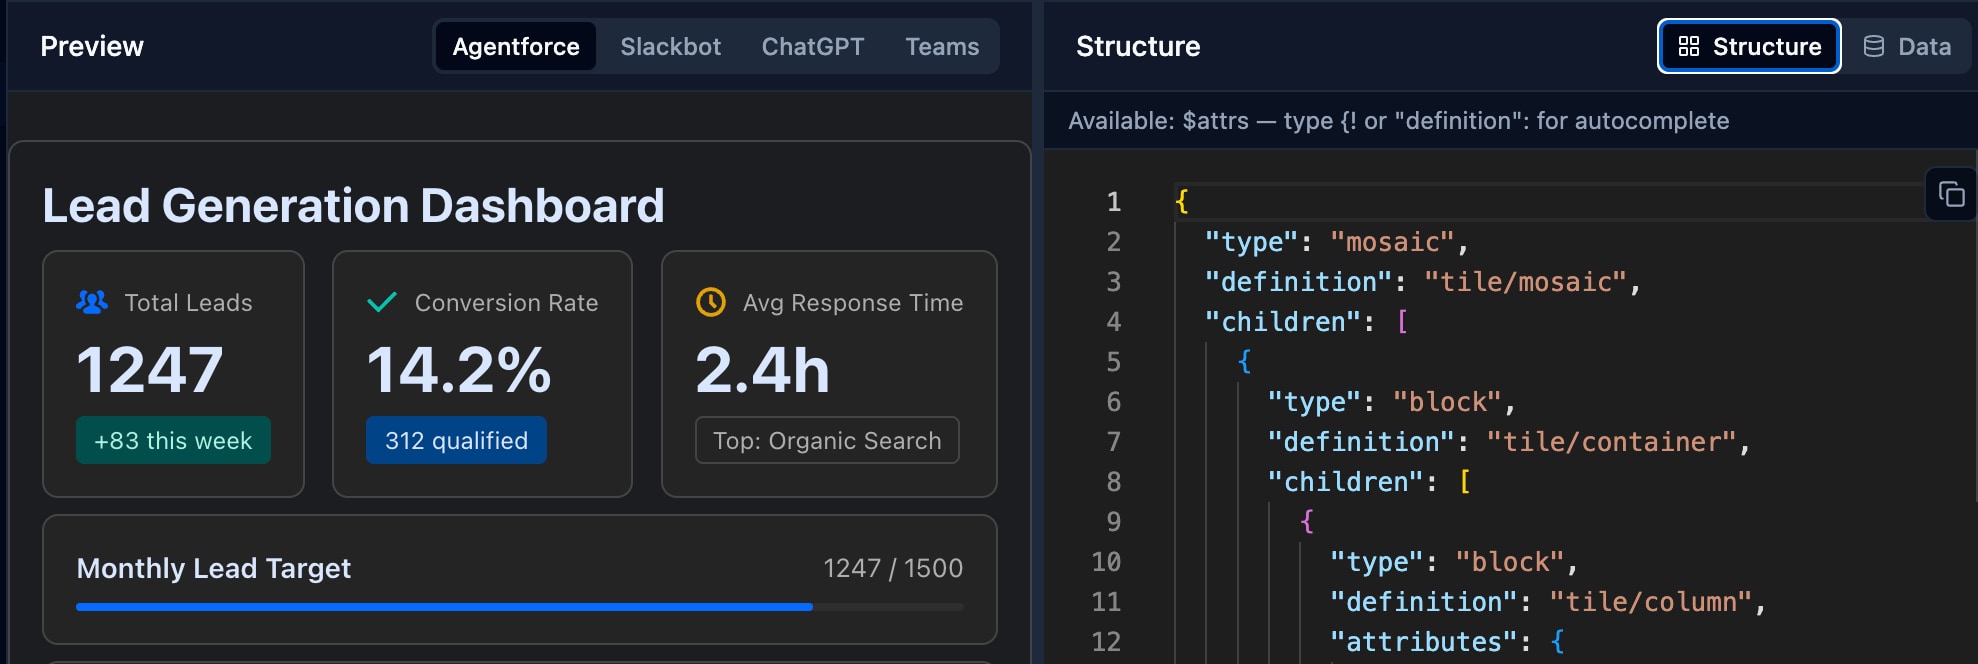Click code line 11 "tile/column" definition
Image resolution: width=1978 pixels, height=664 pixels.
tap(1650, 602)
